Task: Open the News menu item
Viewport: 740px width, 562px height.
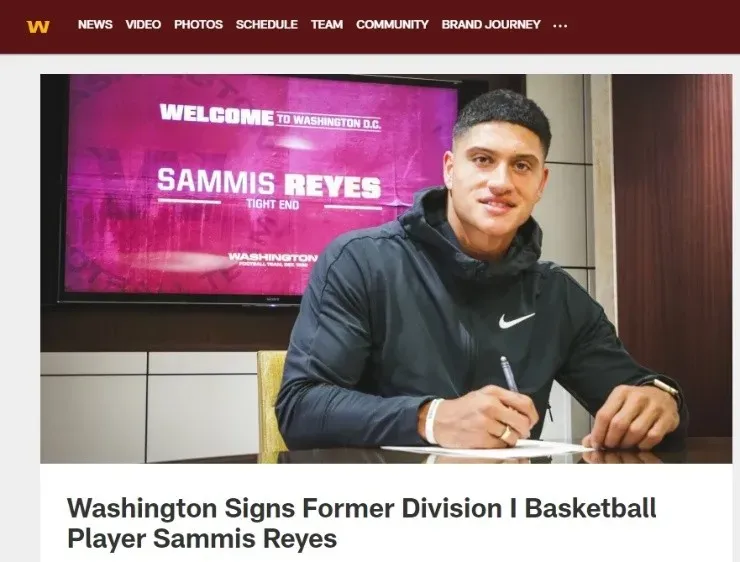Action: pos(95,25)
